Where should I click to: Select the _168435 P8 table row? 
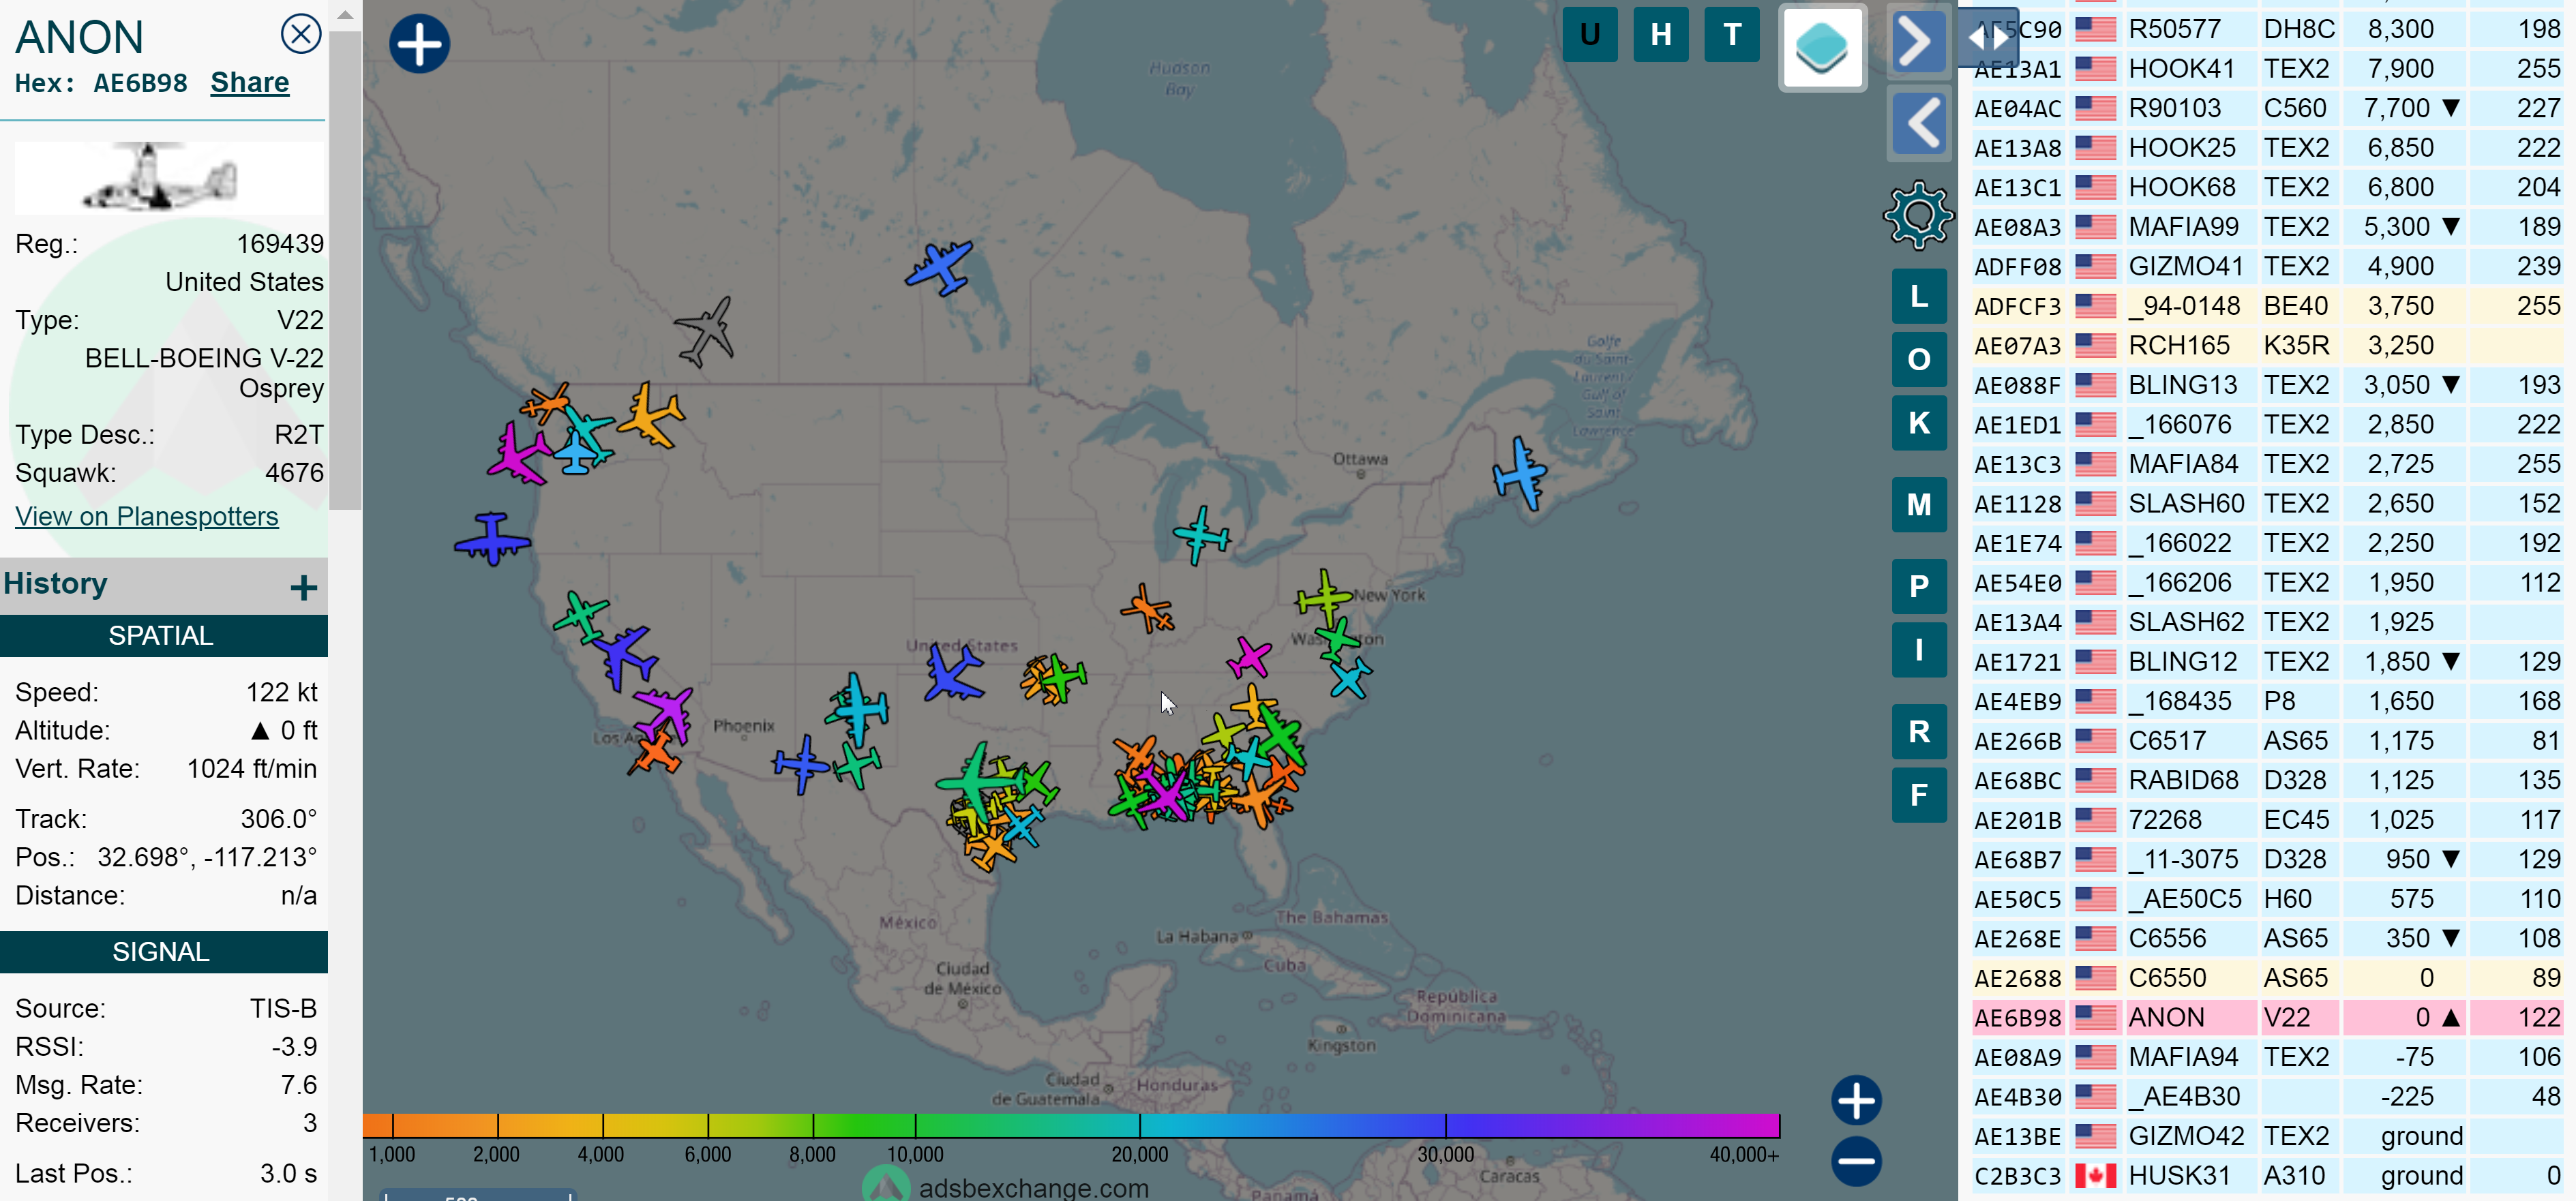pos(2267,701)
